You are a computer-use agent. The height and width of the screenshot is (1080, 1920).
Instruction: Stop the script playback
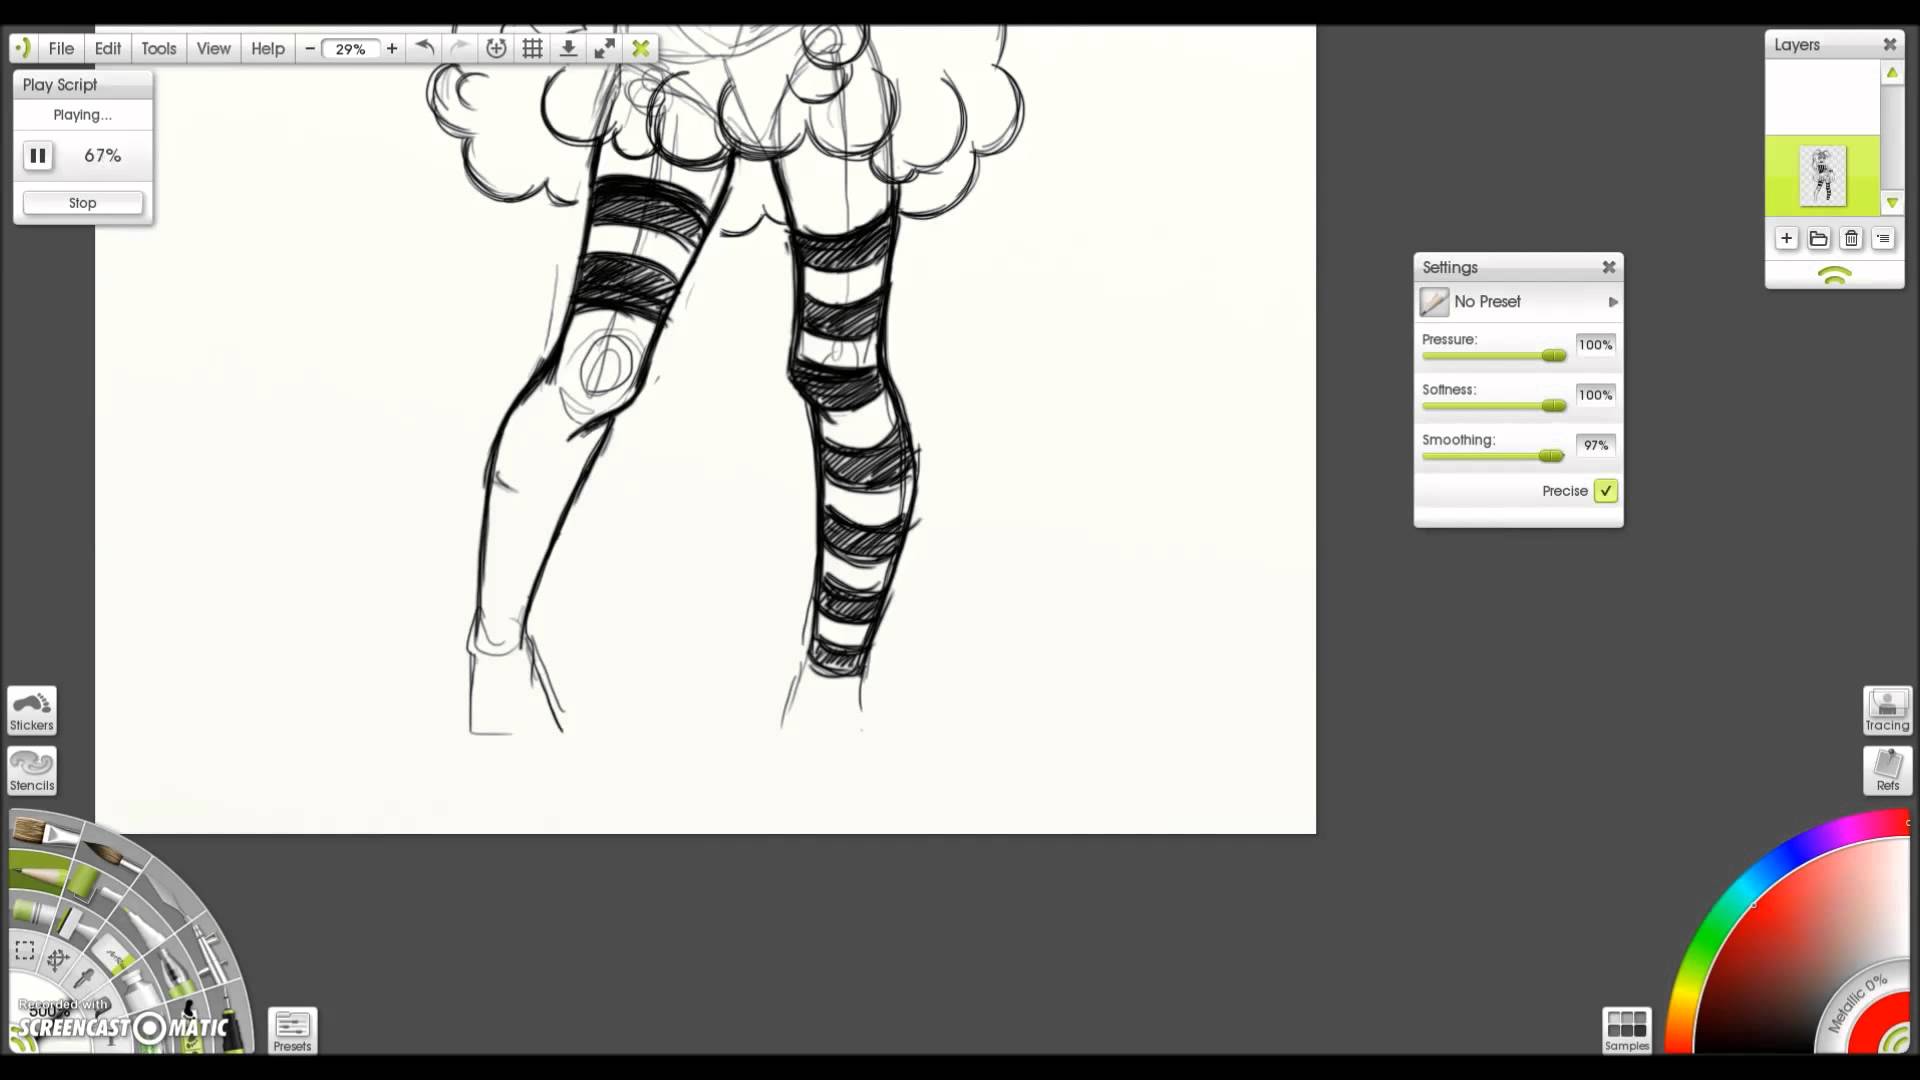(82, 202)
